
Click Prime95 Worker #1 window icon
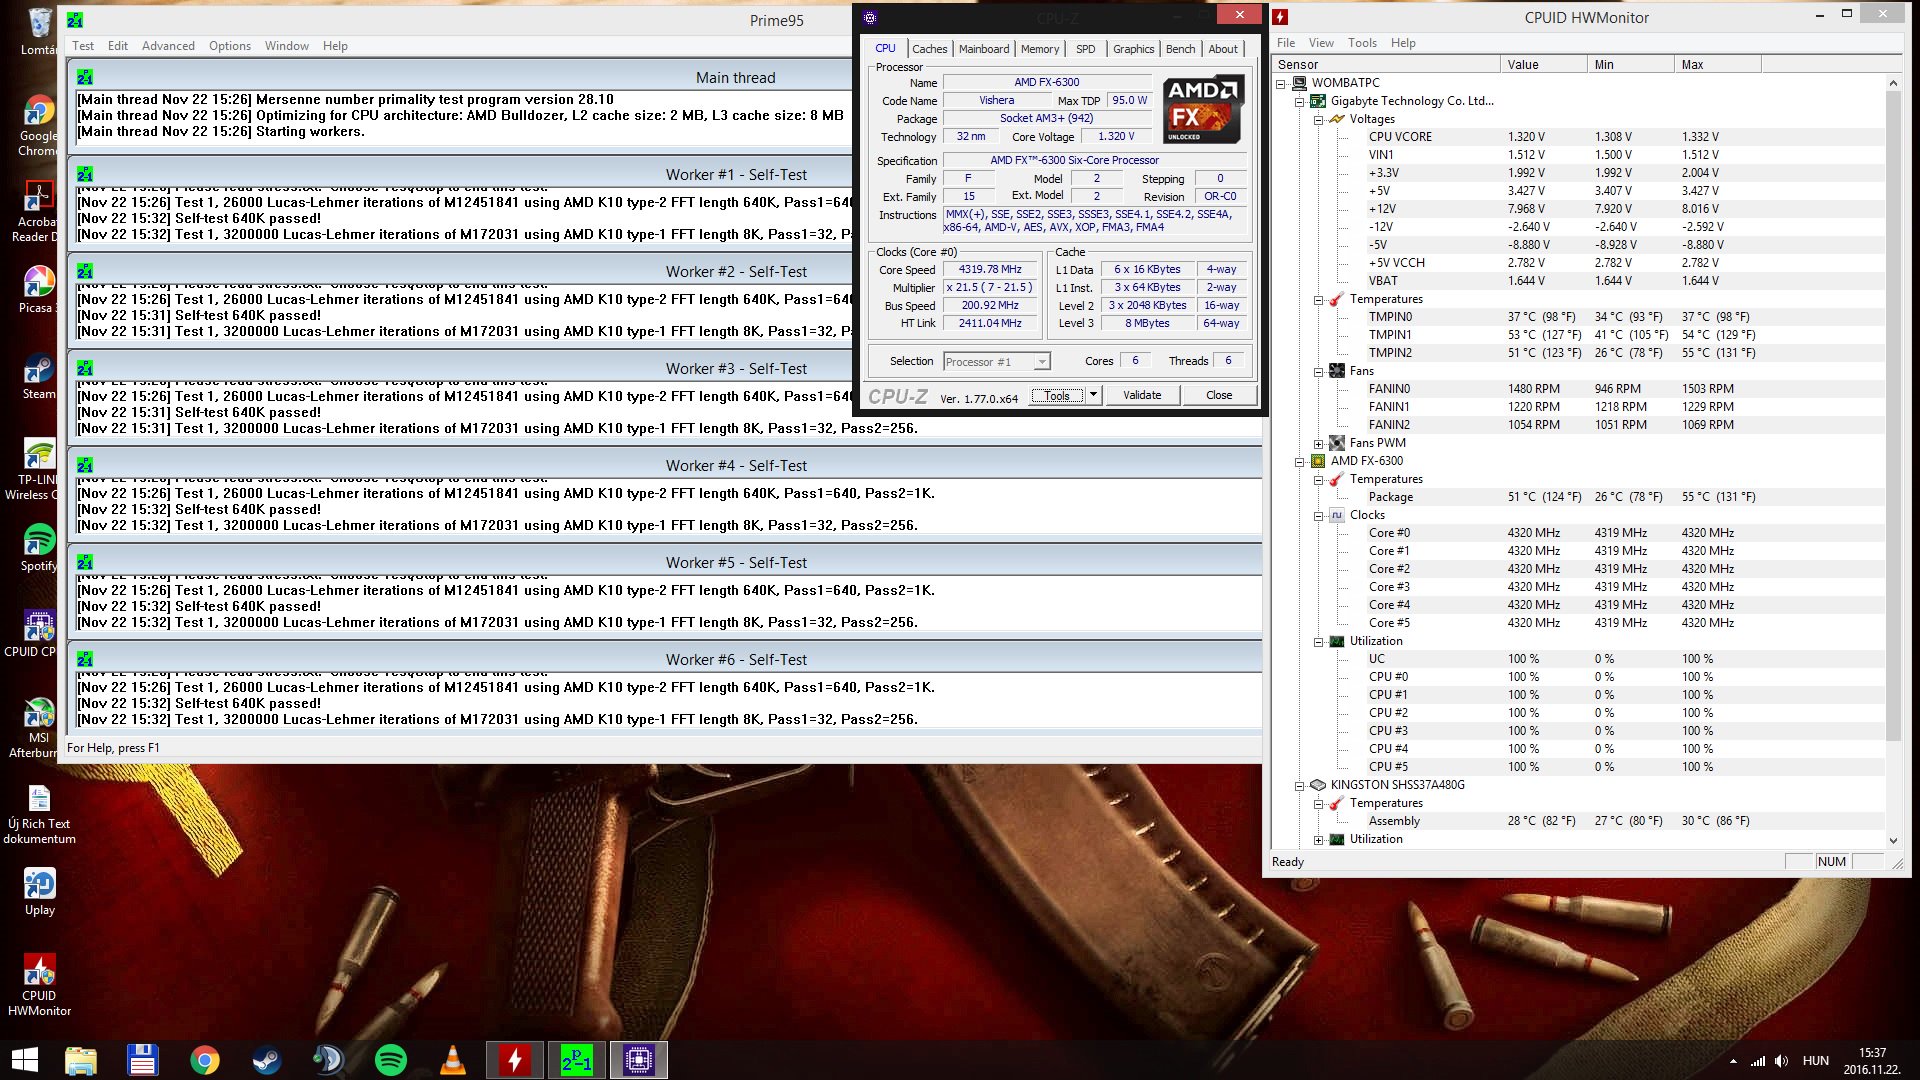85,174
